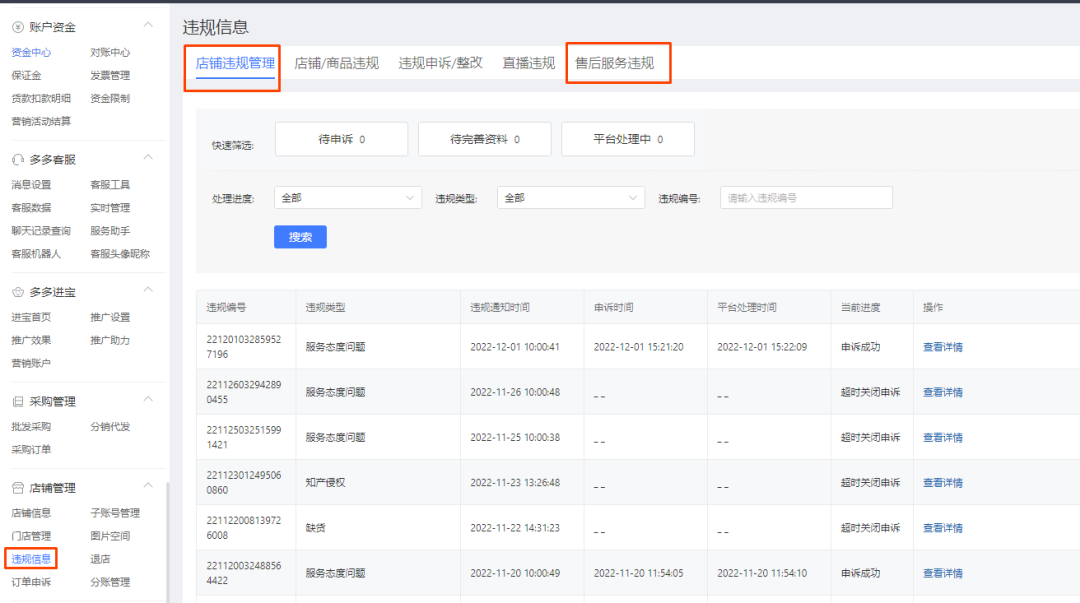
Task: Open the 违规类型 dropdown
Action: point(571,198)
